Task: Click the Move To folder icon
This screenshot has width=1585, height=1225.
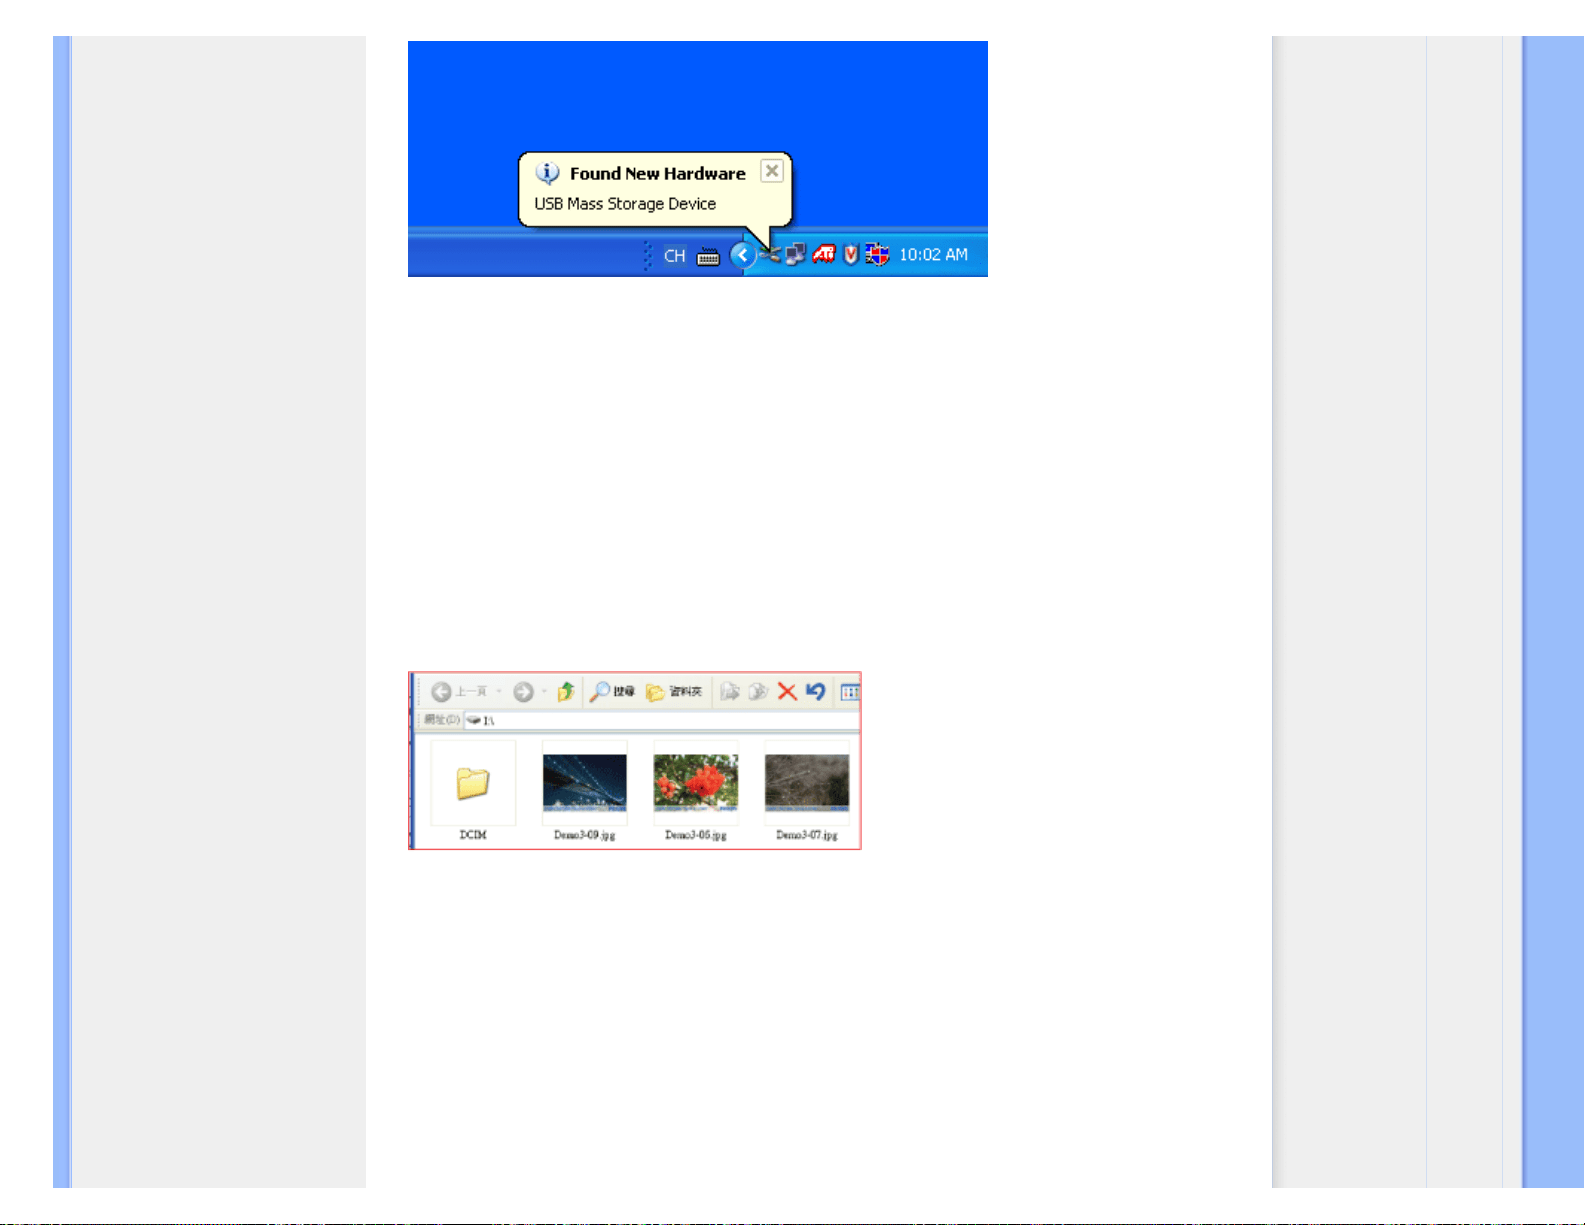Action: [x=730, y=692]
